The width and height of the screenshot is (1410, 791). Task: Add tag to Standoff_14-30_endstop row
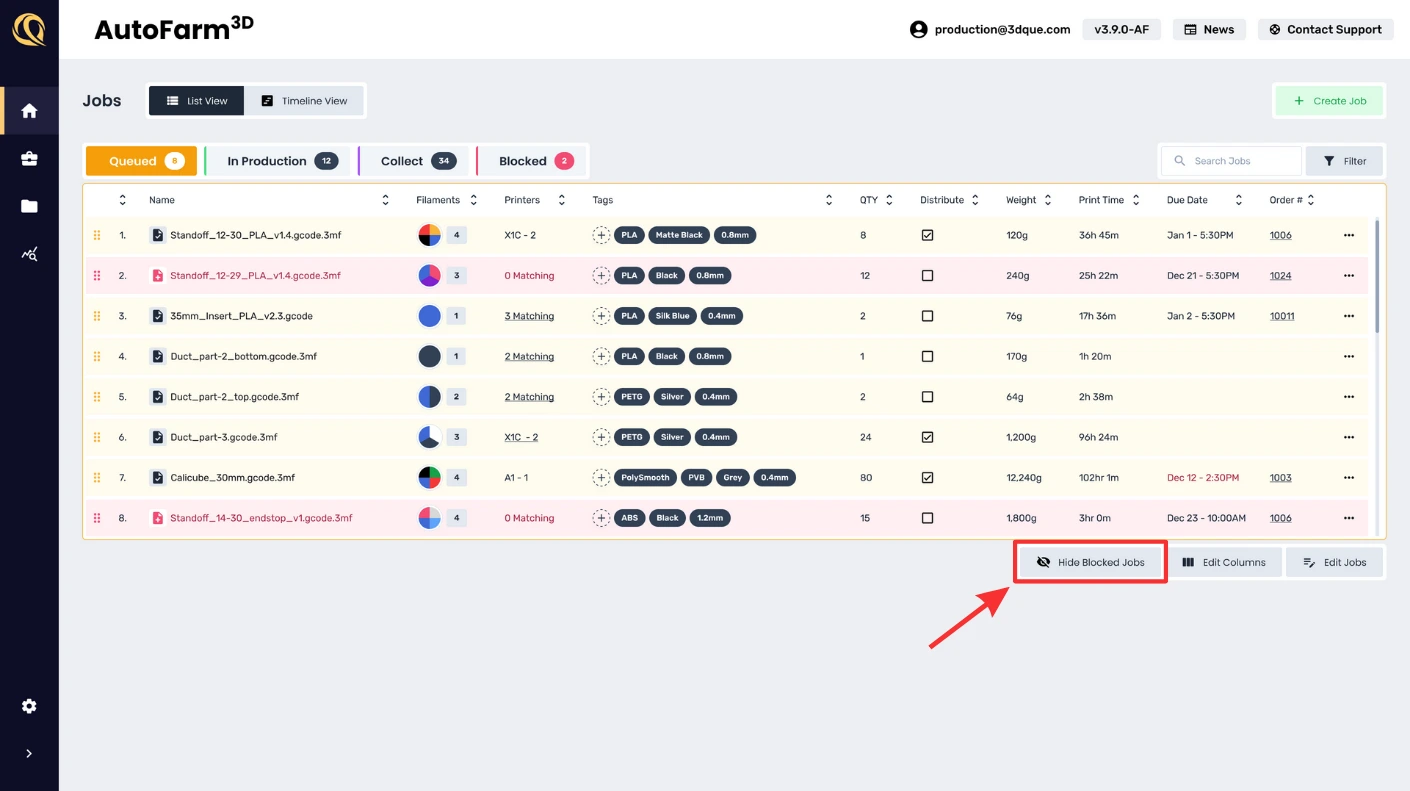tap(601, 518)
